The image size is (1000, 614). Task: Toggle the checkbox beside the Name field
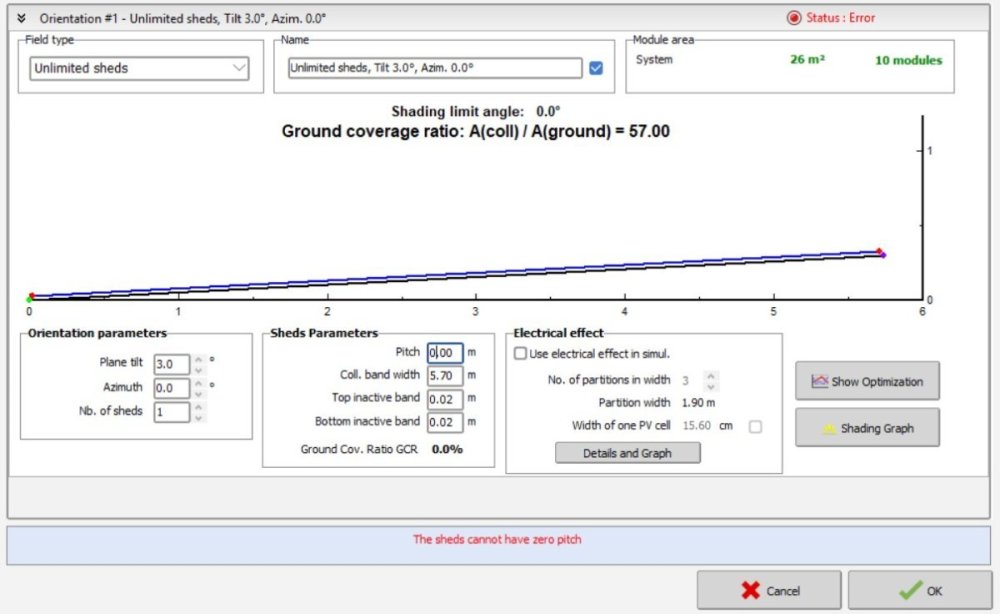[x=596, y=68]
